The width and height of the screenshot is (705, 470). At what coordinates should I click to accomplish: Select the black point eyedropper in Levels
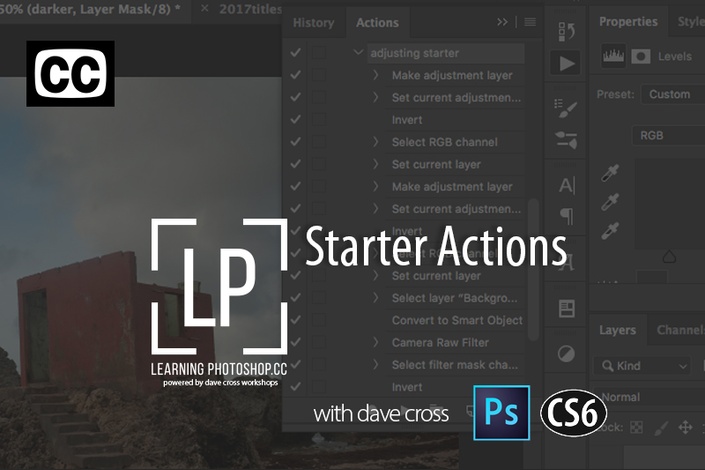pos(610,173)
